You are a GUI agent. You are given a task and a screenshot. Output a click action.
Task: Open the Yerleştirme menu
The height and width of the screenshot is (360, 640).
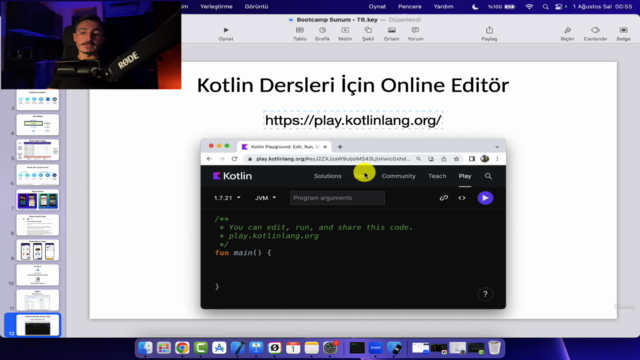click(216, 7)
